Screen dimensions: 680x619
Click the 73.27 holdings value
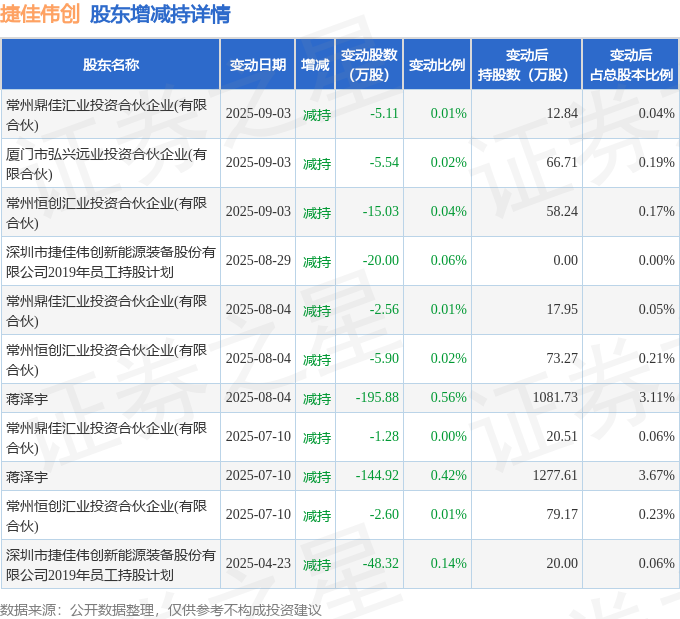pyautogui.click(x=562, y=358)
